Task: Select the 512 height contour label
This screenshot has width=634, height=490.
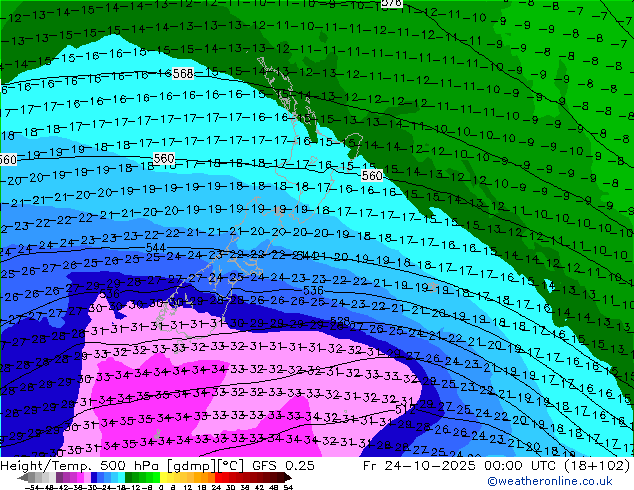Action: coord(405,409)
